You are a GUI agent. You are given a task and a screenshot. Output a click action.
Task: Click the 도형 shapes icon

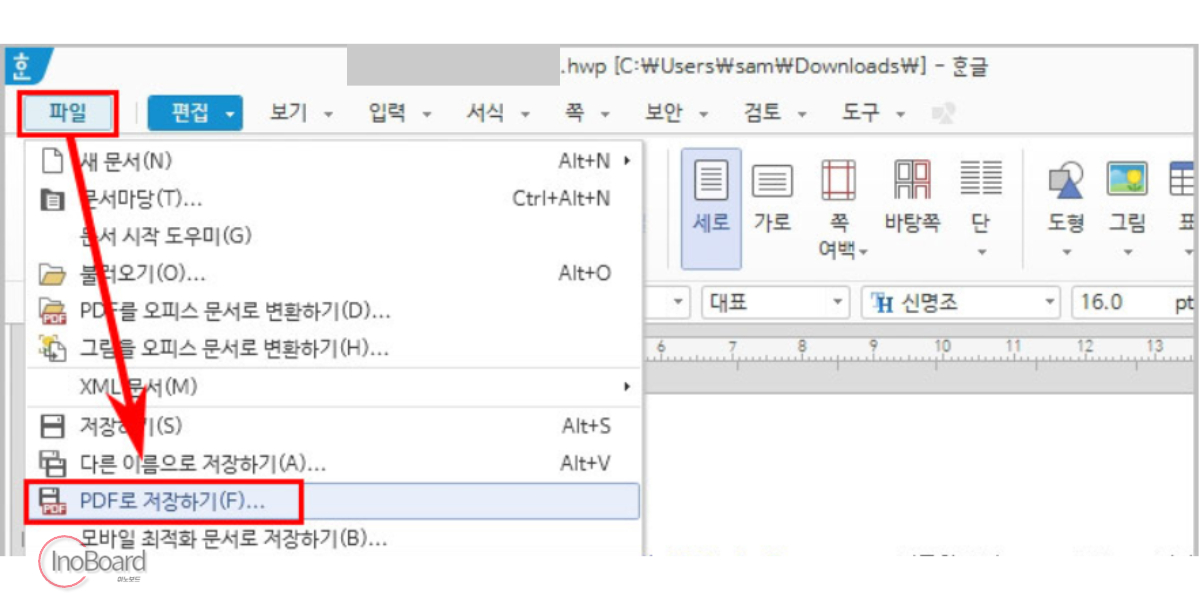pos(1067,182)
